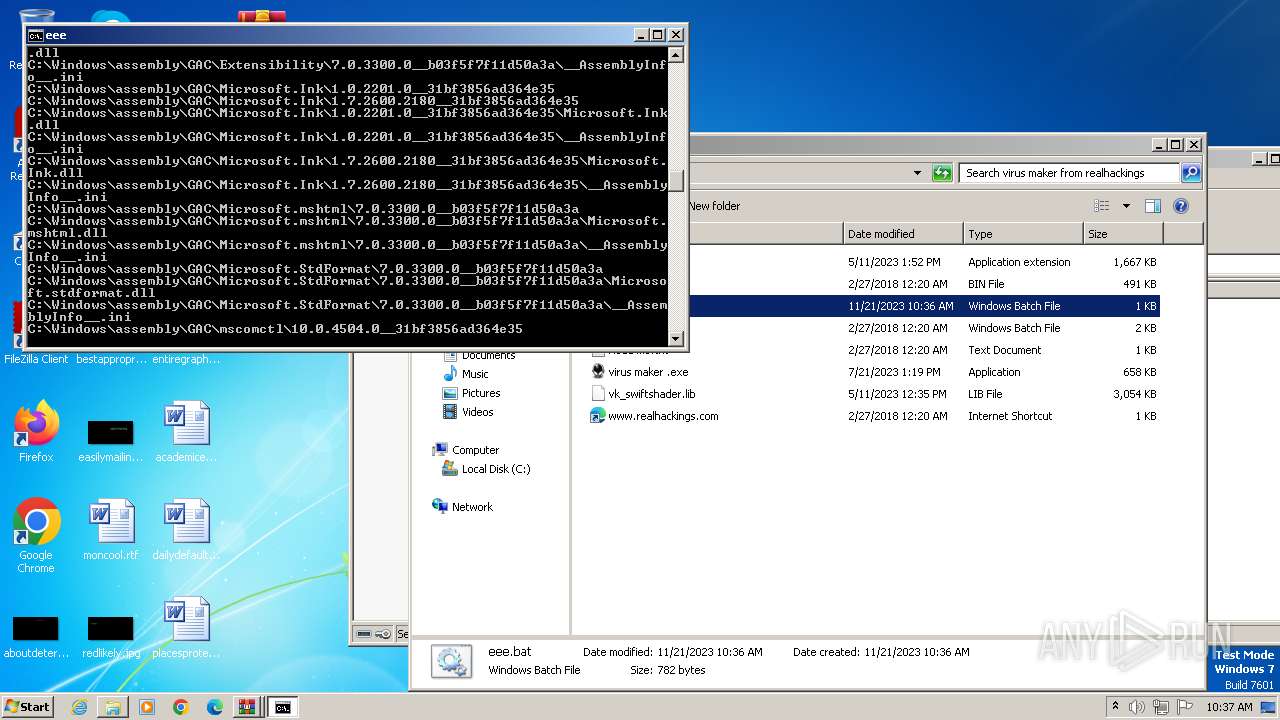Open the Videos library in sidebar

pos(477,412)
